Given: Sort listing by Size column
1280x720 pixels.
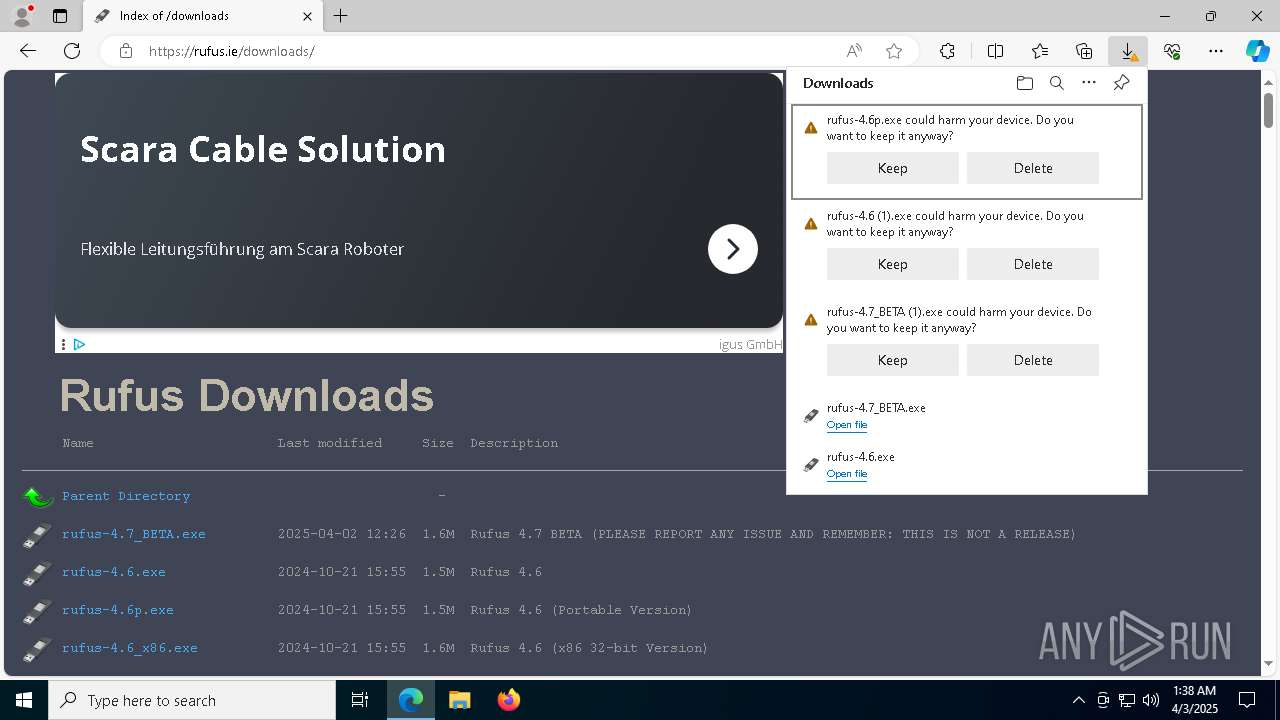Looking at the screenshot, I should click(x=438, y=443).
